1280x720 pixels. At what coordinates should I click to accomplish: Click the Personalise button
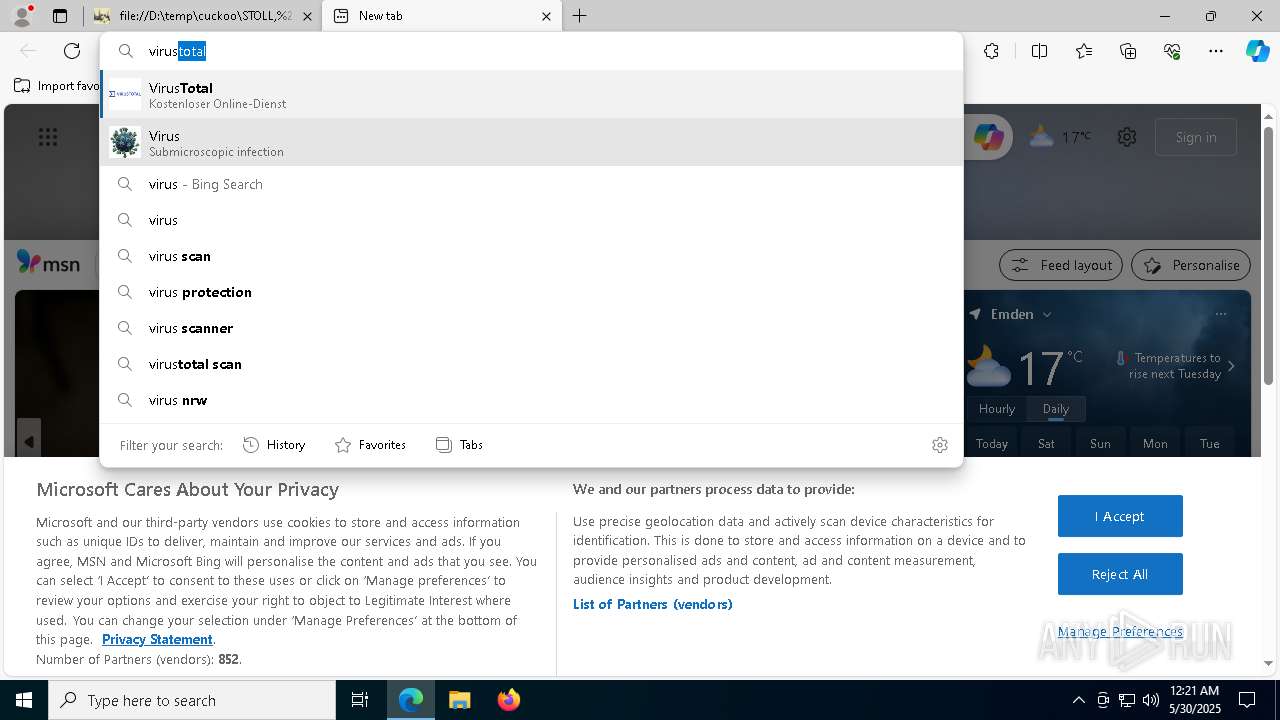coord(1191,265)
